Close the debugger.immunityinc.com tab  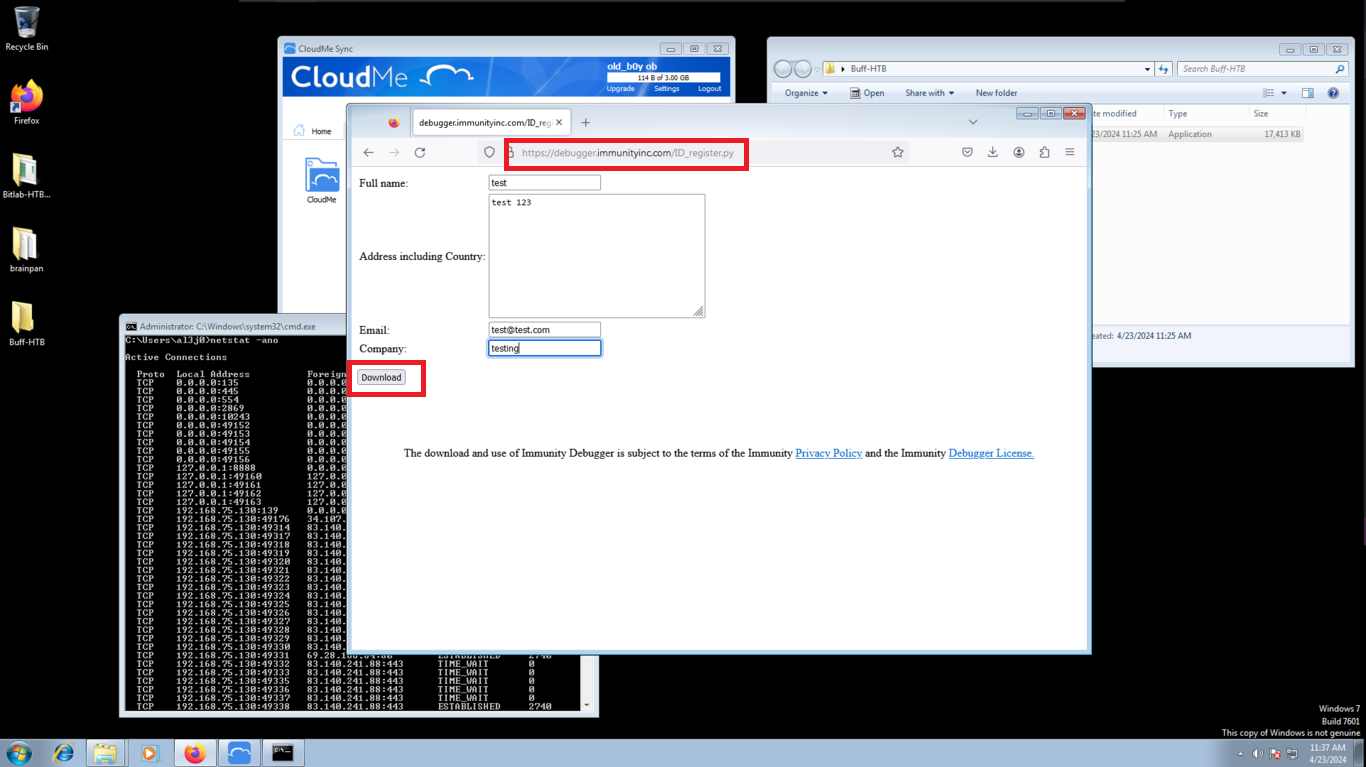pyautogui.click(x=559, y=122)
